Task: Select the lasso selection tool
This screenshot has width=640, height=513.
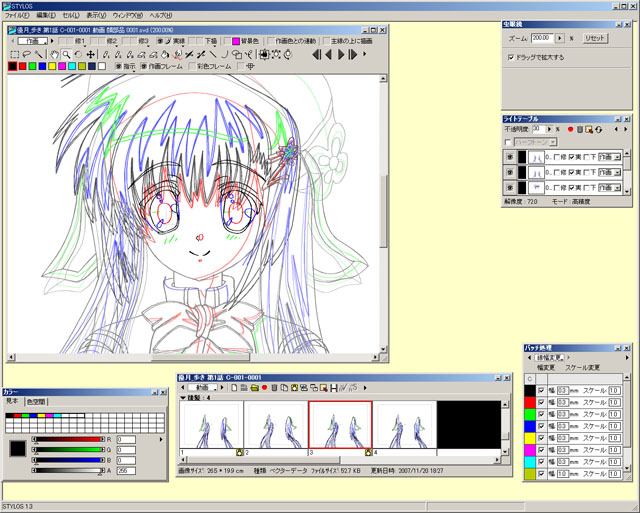Action: [27, 55]
